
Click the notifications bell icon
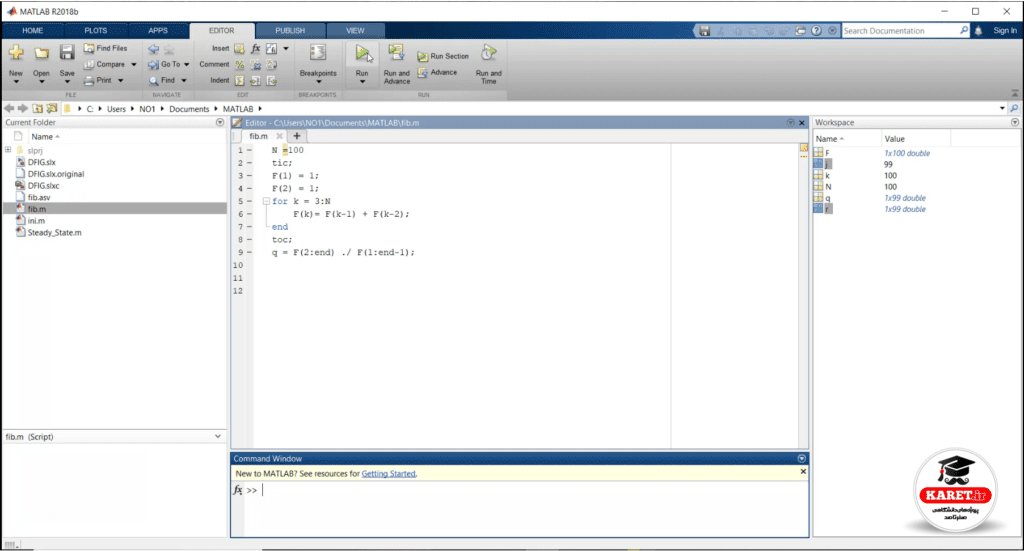(978, 31)
